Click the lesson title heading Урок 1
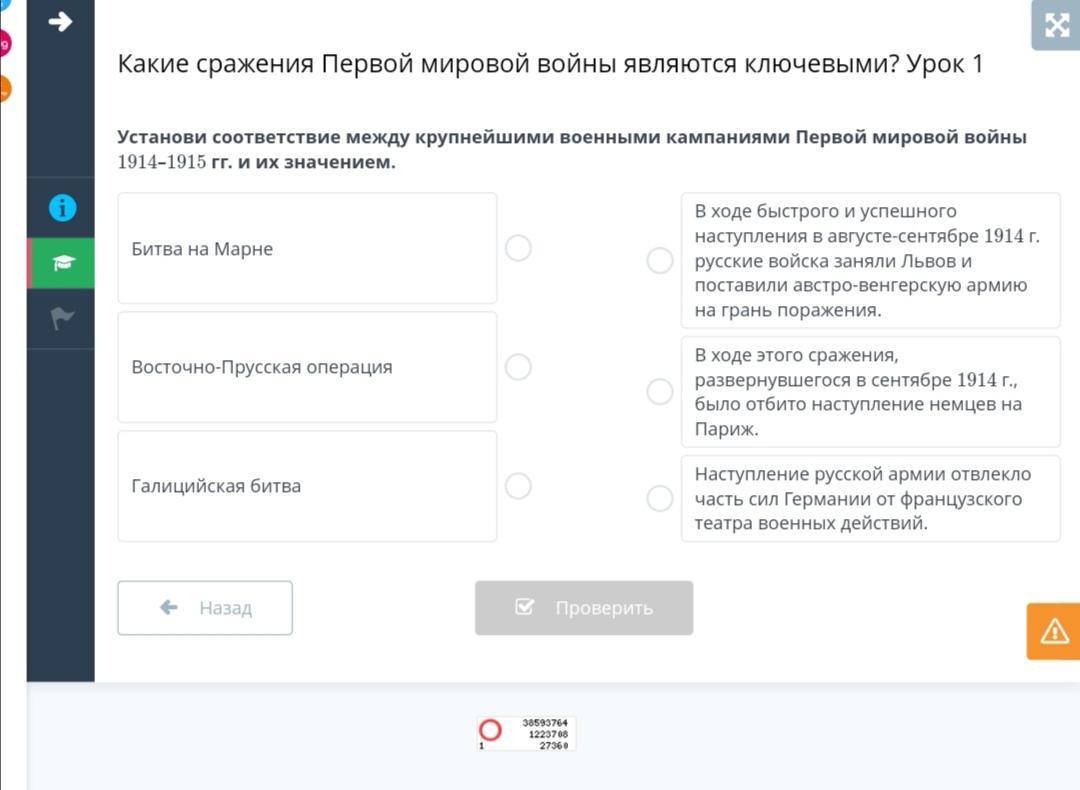 550,64
